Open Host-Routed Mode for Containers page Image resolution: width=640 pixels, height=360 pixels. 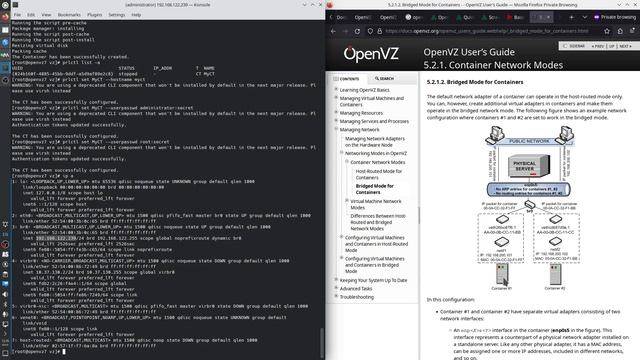tap(379, 174)
